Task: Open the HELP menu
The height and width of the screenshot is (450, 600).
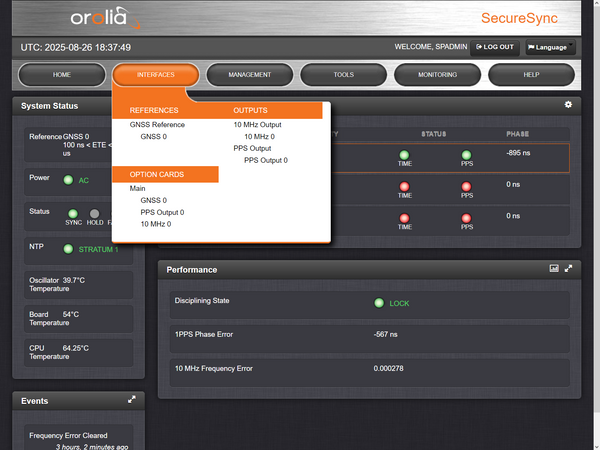Action: pyautogui.click(x=532, y=75)
